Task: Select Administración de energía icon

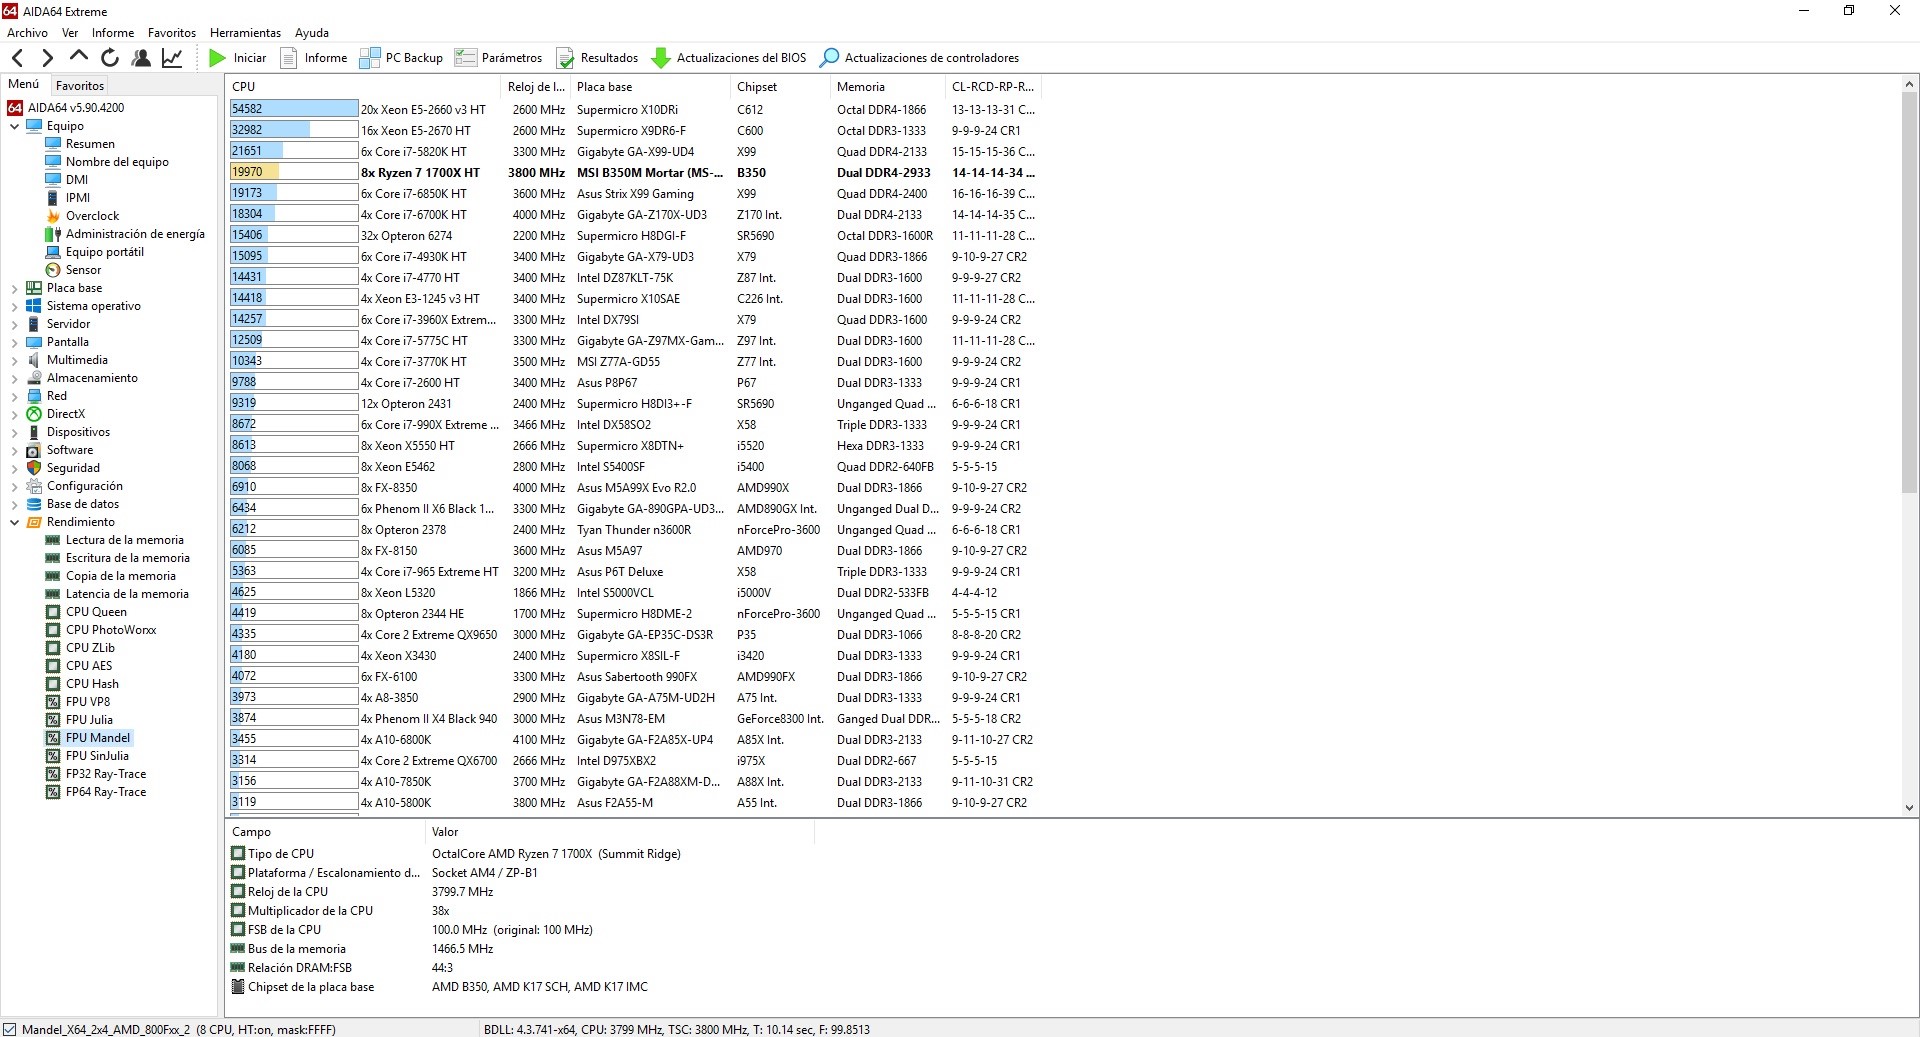Action: (x=53, y=234)
